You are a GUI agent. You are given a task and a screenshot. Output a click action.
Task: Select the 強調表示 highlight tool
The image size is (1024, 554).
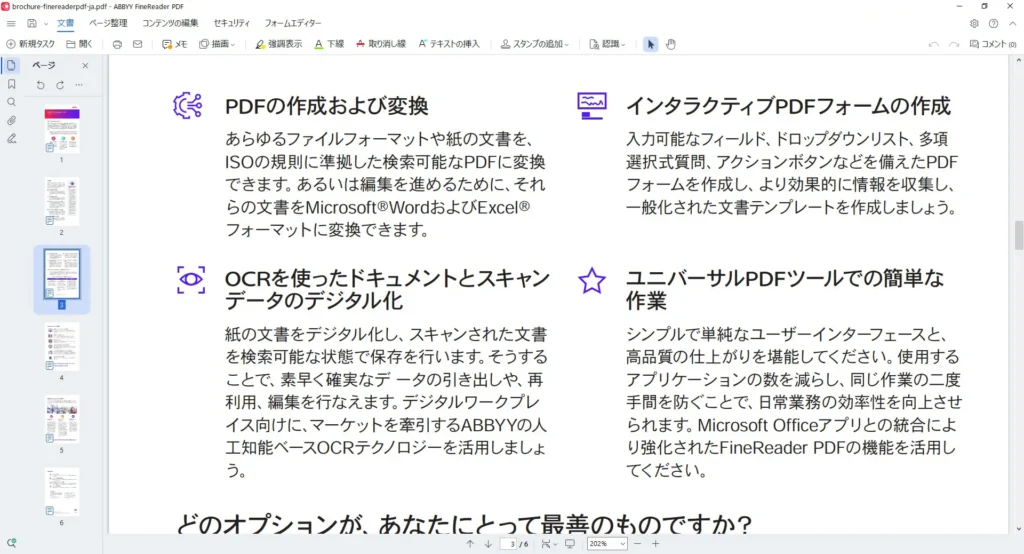(x=279, y=44)
